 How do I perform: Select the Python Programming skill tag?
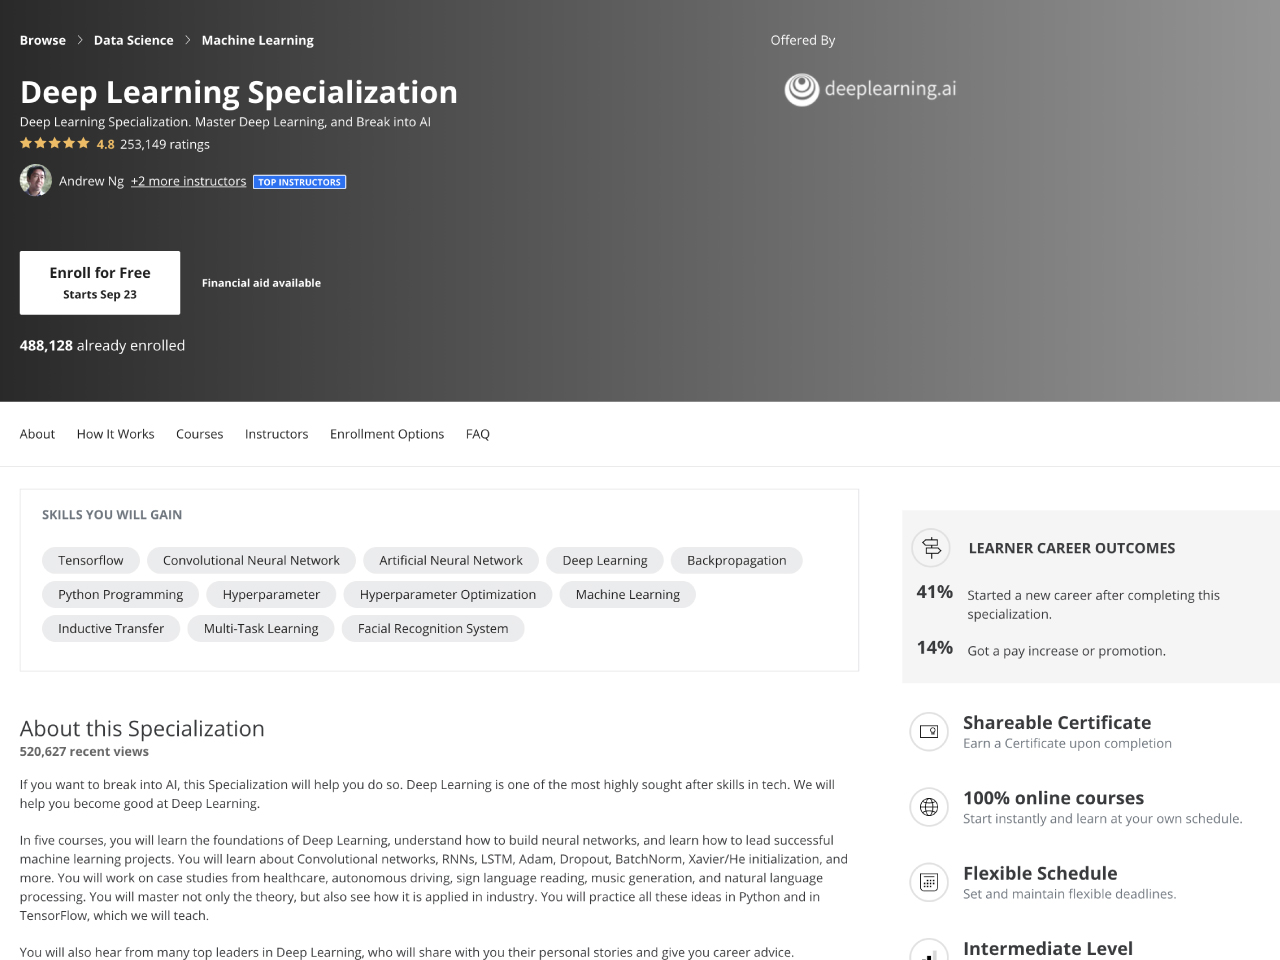121,594
